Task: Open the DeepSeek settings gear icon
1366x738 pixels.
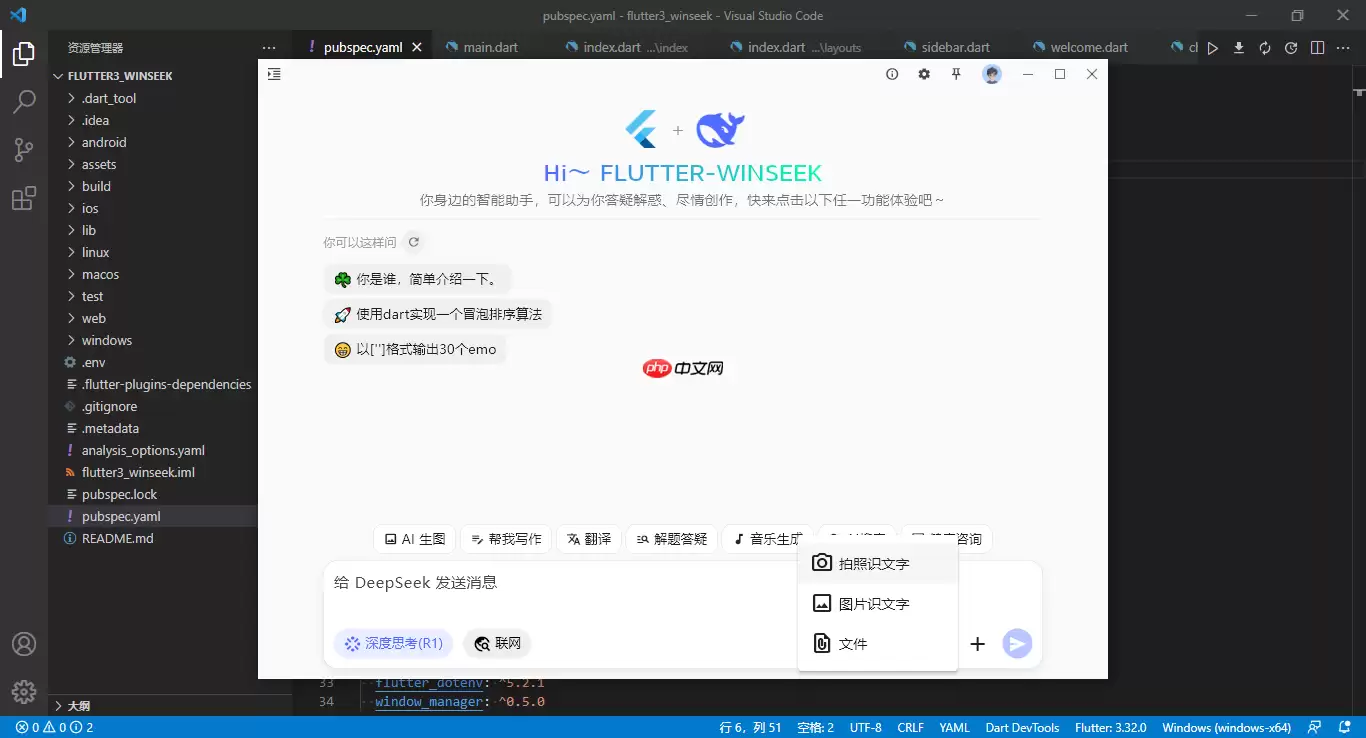Action: pyautogui.click(x=923, y=74)
